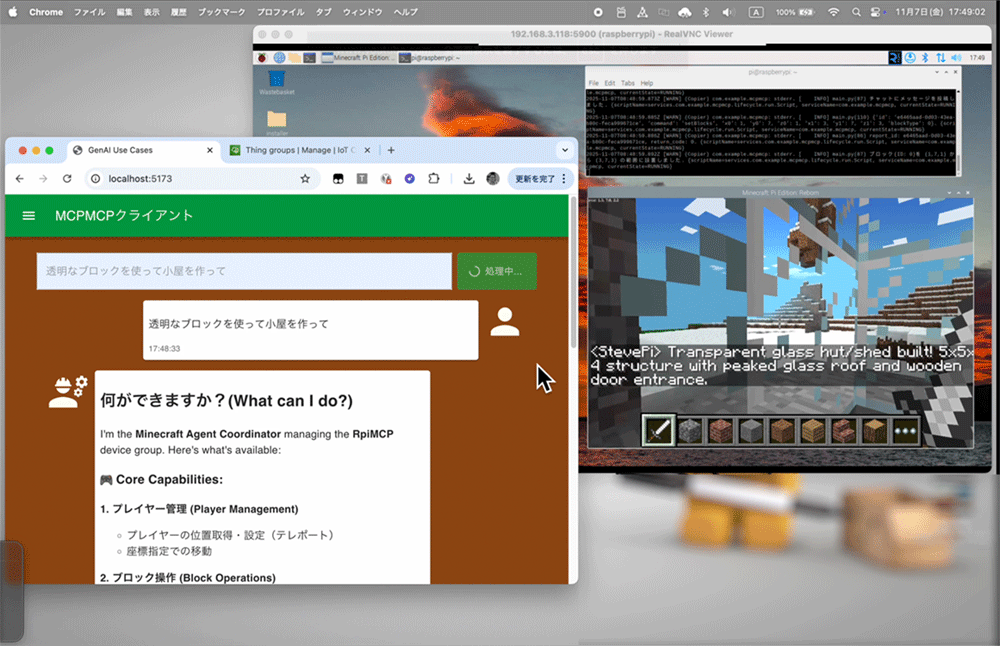Click the Wastebasket icon on the Pi desktop
This screenshot has height=646, width=1000.
click(x=277, y=79)
